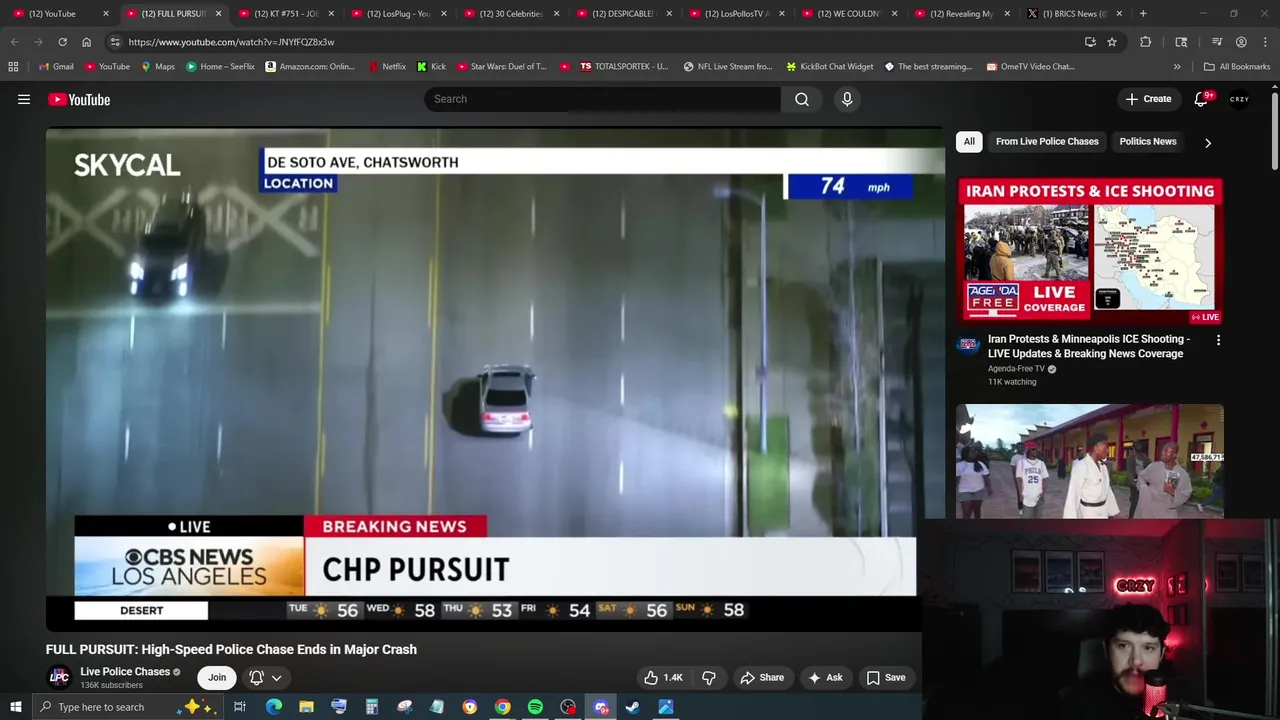Open Calculator from the taskbar

click(371, 707)
